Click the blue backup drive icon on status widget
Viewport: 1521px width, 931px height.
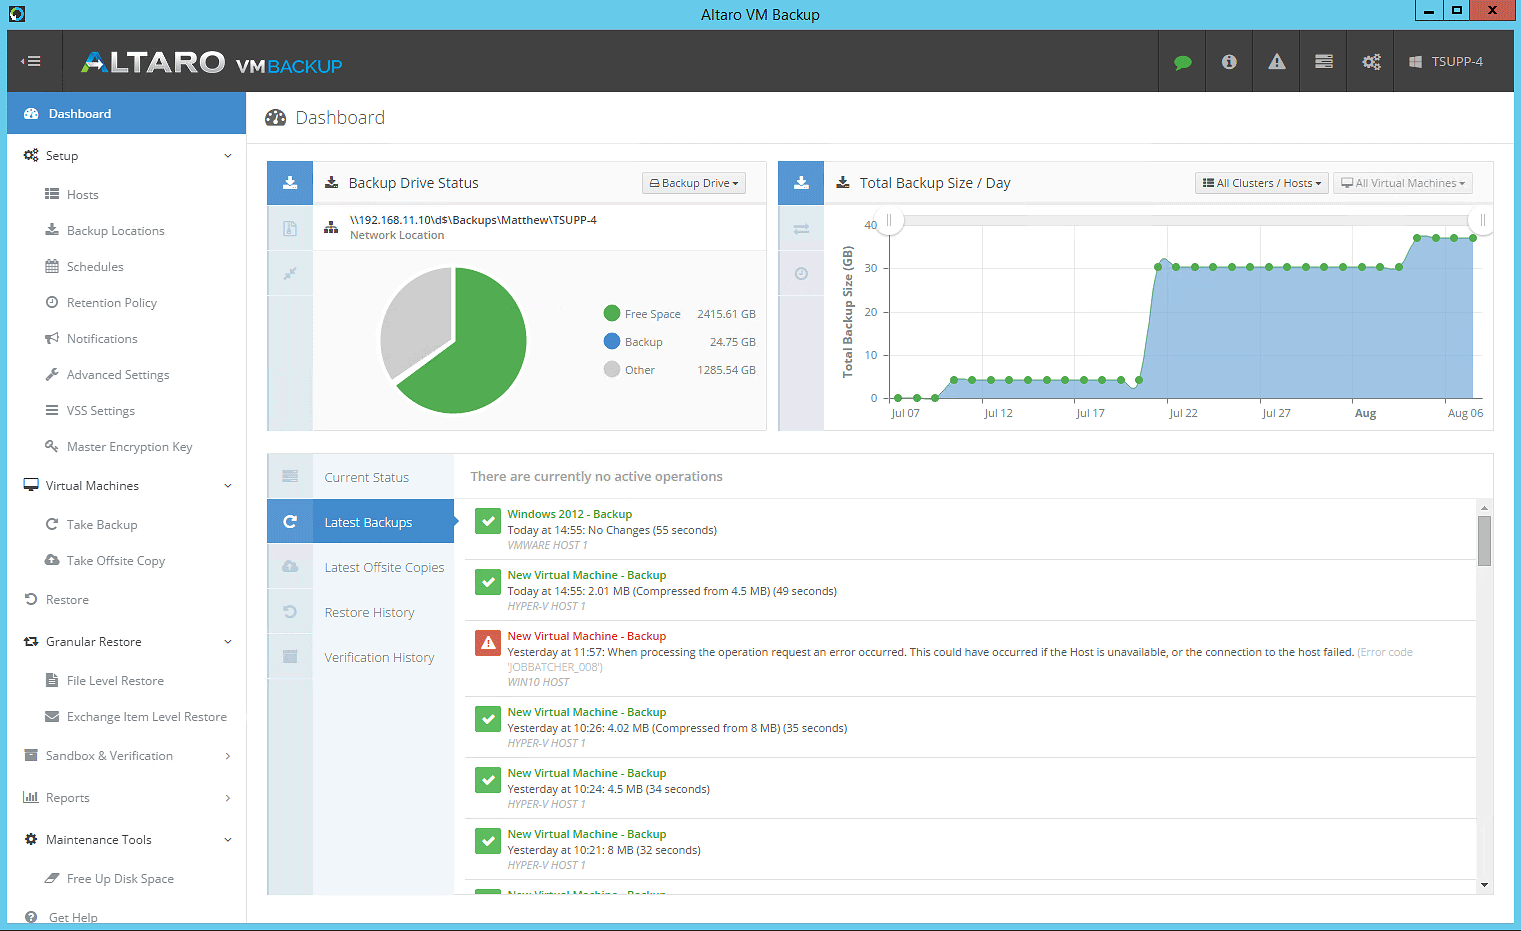(x=290, y=183)
